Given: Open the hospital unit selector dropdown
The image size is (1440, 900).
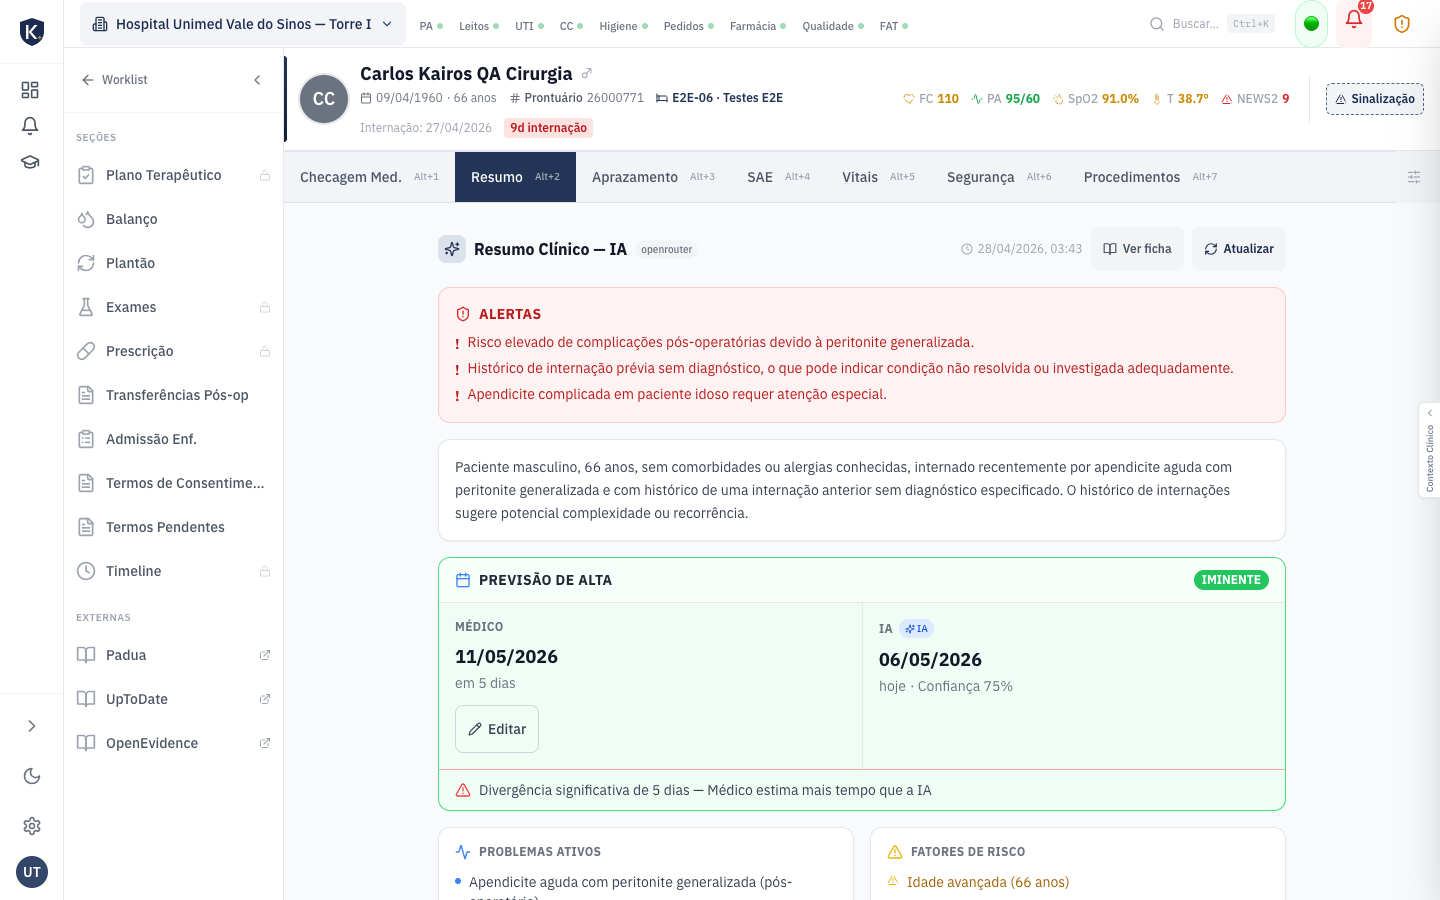Looking at the screenshot, I should click(243, 24).
